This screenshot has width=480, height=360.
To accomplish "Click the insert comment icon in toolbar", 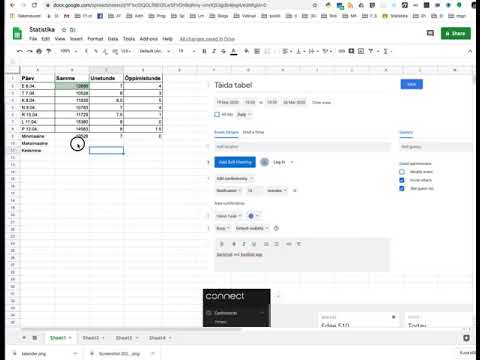I will click(351, 51).
